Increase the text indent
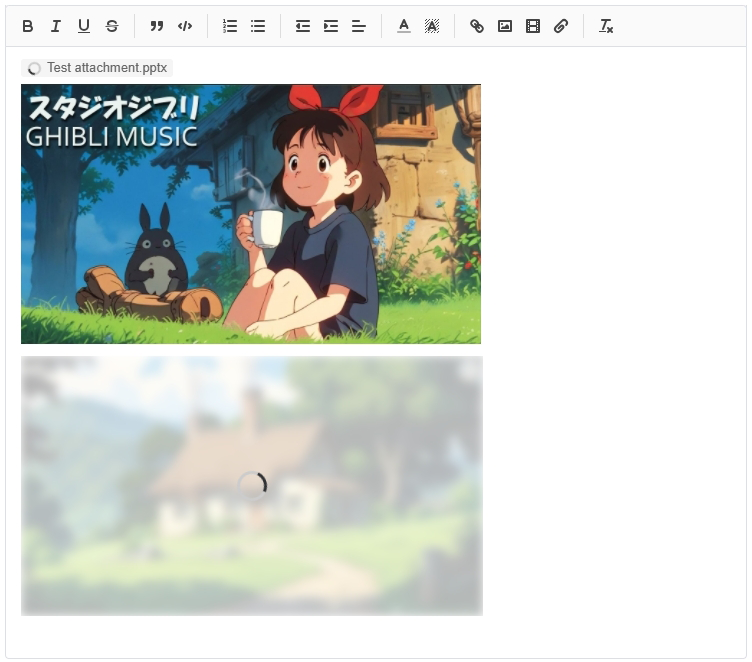The height and width of the screenshot is (662, 752). coord(331,26)
